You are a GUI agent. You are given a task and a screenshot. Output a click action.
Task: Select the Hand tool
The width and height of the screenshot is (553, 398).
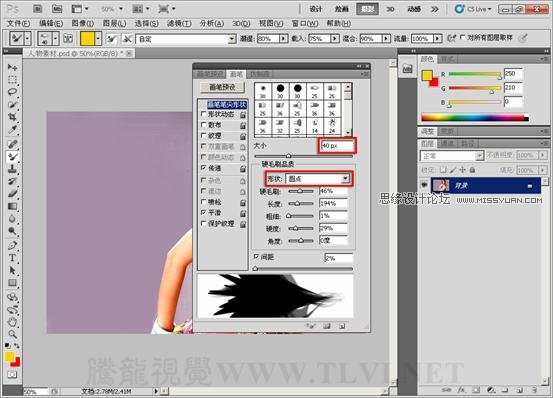click(12, 322)
